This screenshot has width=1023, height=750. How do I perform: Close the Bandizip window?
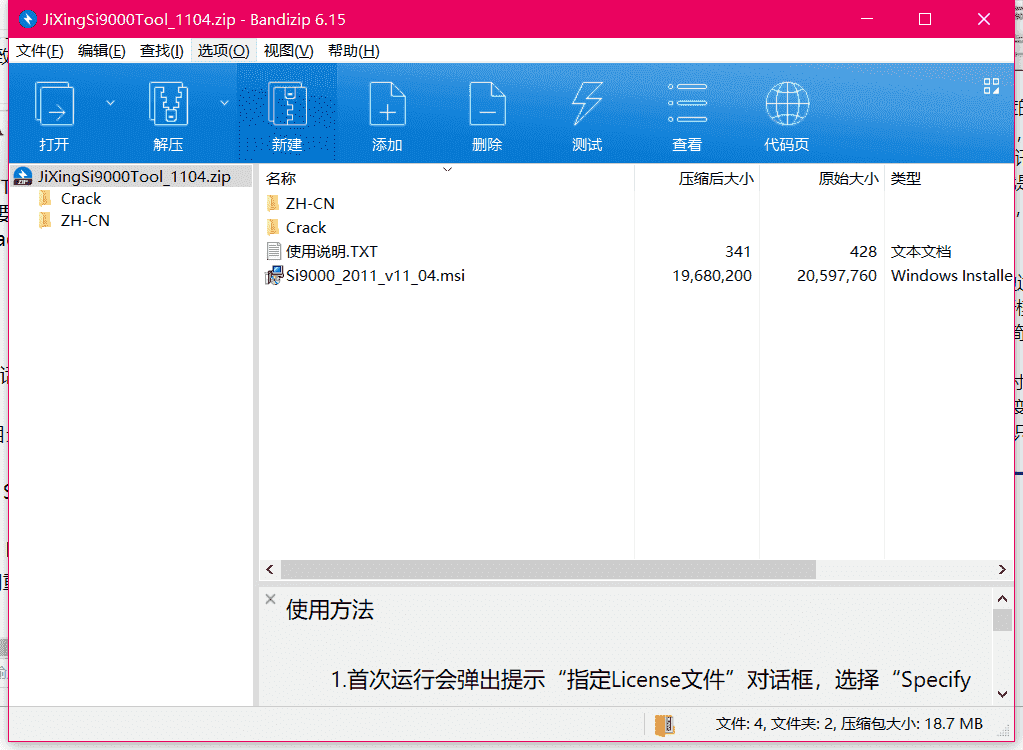coord(984,19)
